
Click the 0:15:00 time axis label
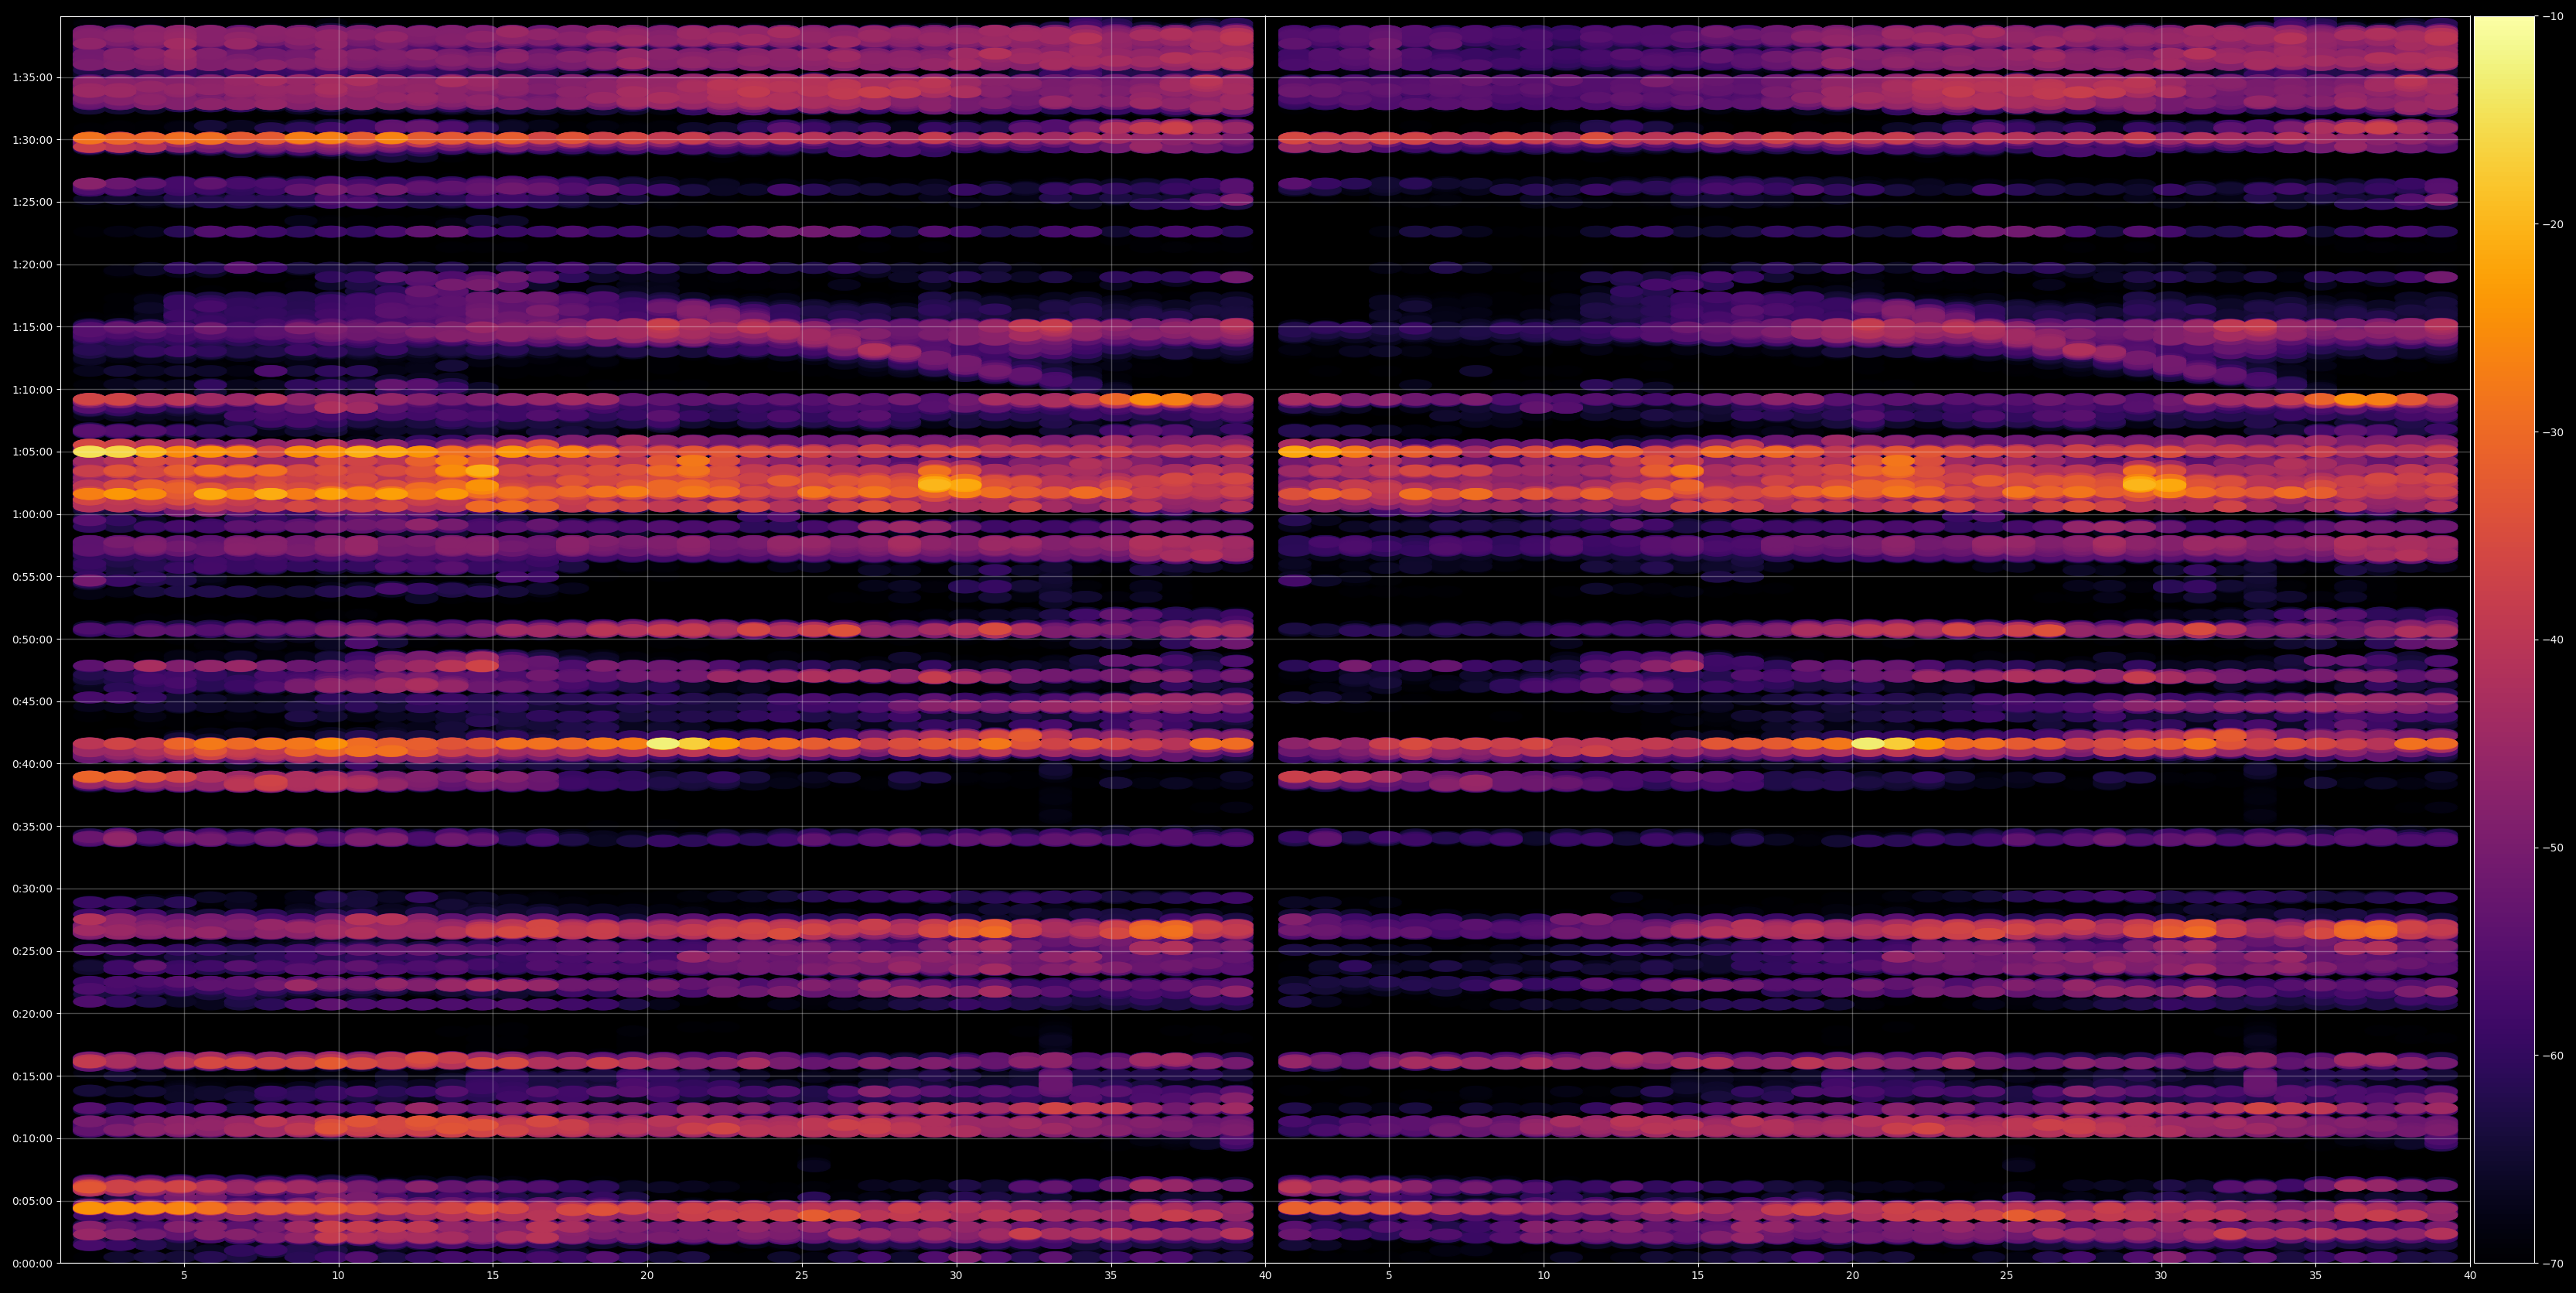pos(33,1076)
